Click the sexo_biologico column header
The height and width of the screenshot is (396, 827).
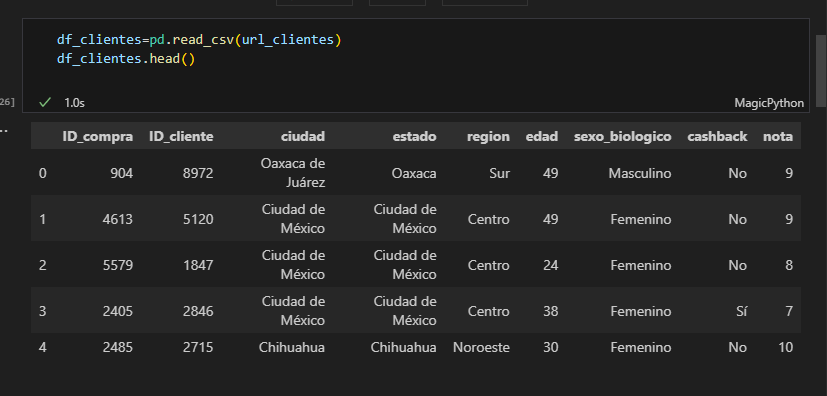pyautogui.click(x=622, y=137)
